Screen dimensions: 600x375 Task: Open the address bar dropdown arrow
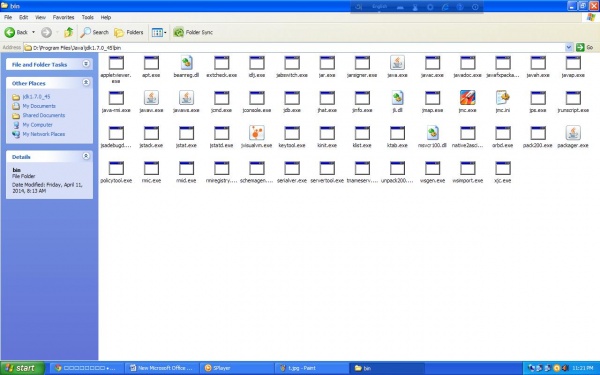pos(569,47)
